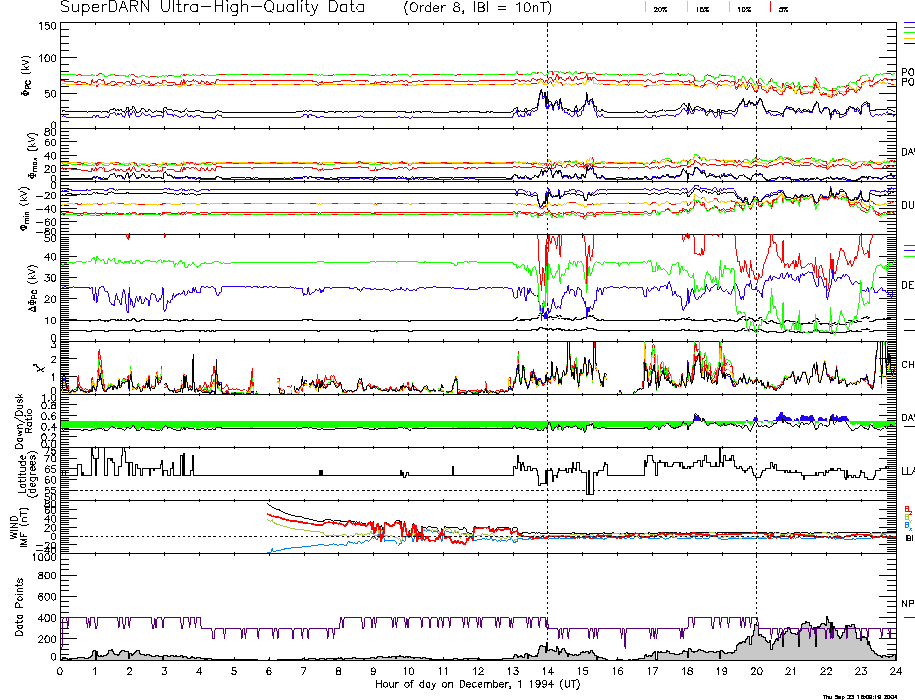Click the 'Latitude (degrees)' axis label
Image resolution: width=915 pixels, height=700 pixels.
coord(22,472)
